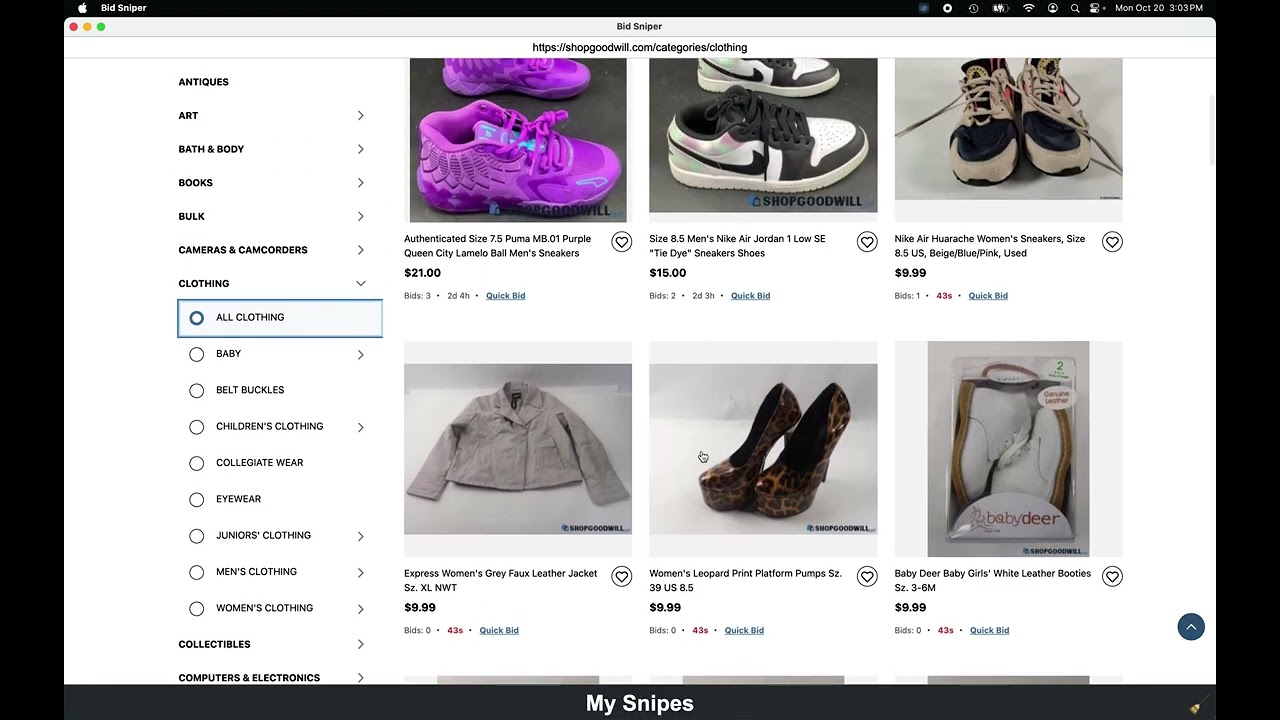Expand the Women's Clothing subcategory arrow

tap(361, 609)
